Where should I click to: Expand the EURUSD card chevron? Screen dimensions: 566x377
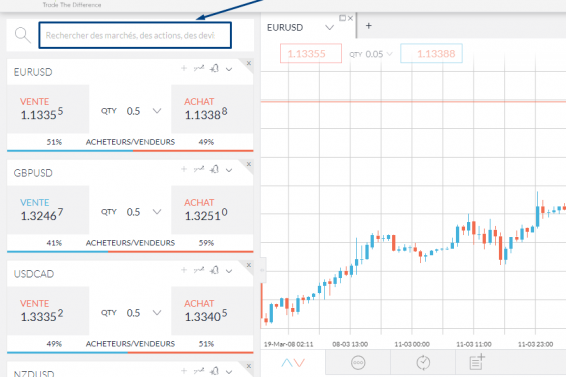click(229, 69)
